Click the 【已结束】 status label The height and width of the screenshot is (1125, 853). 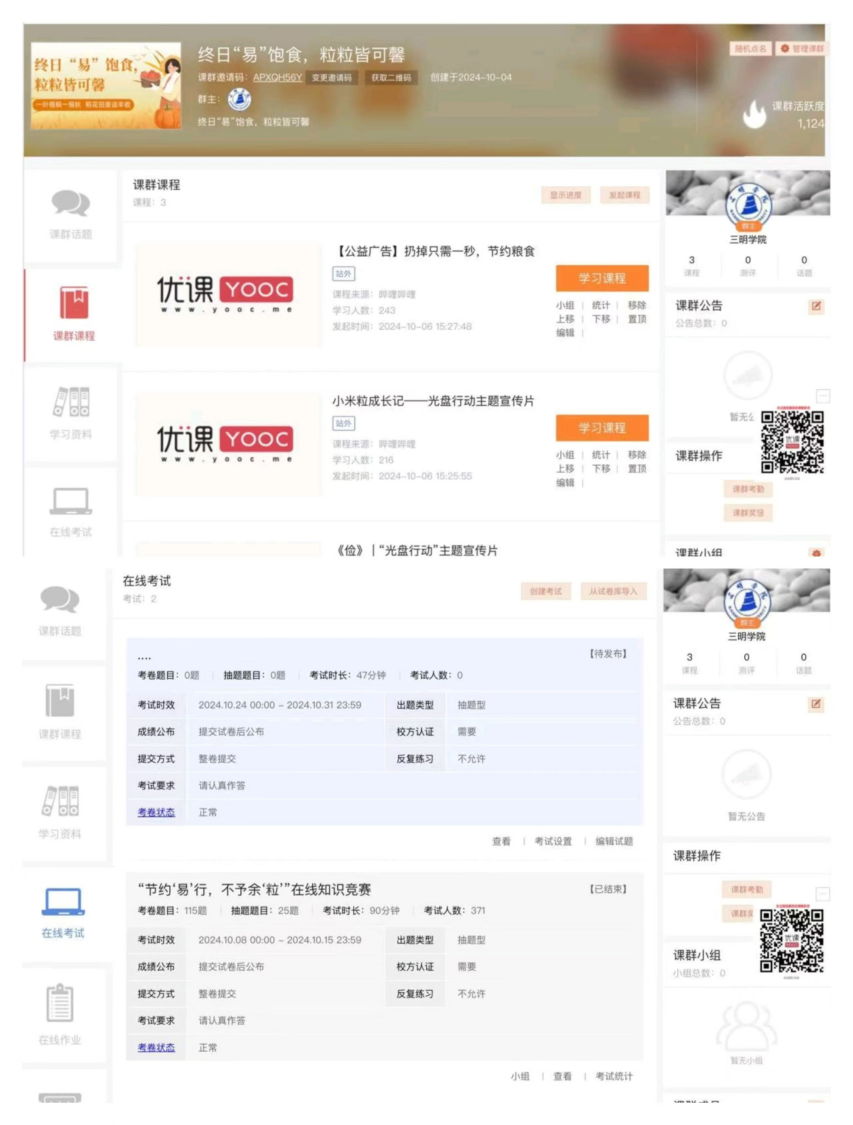click(608, 889)
